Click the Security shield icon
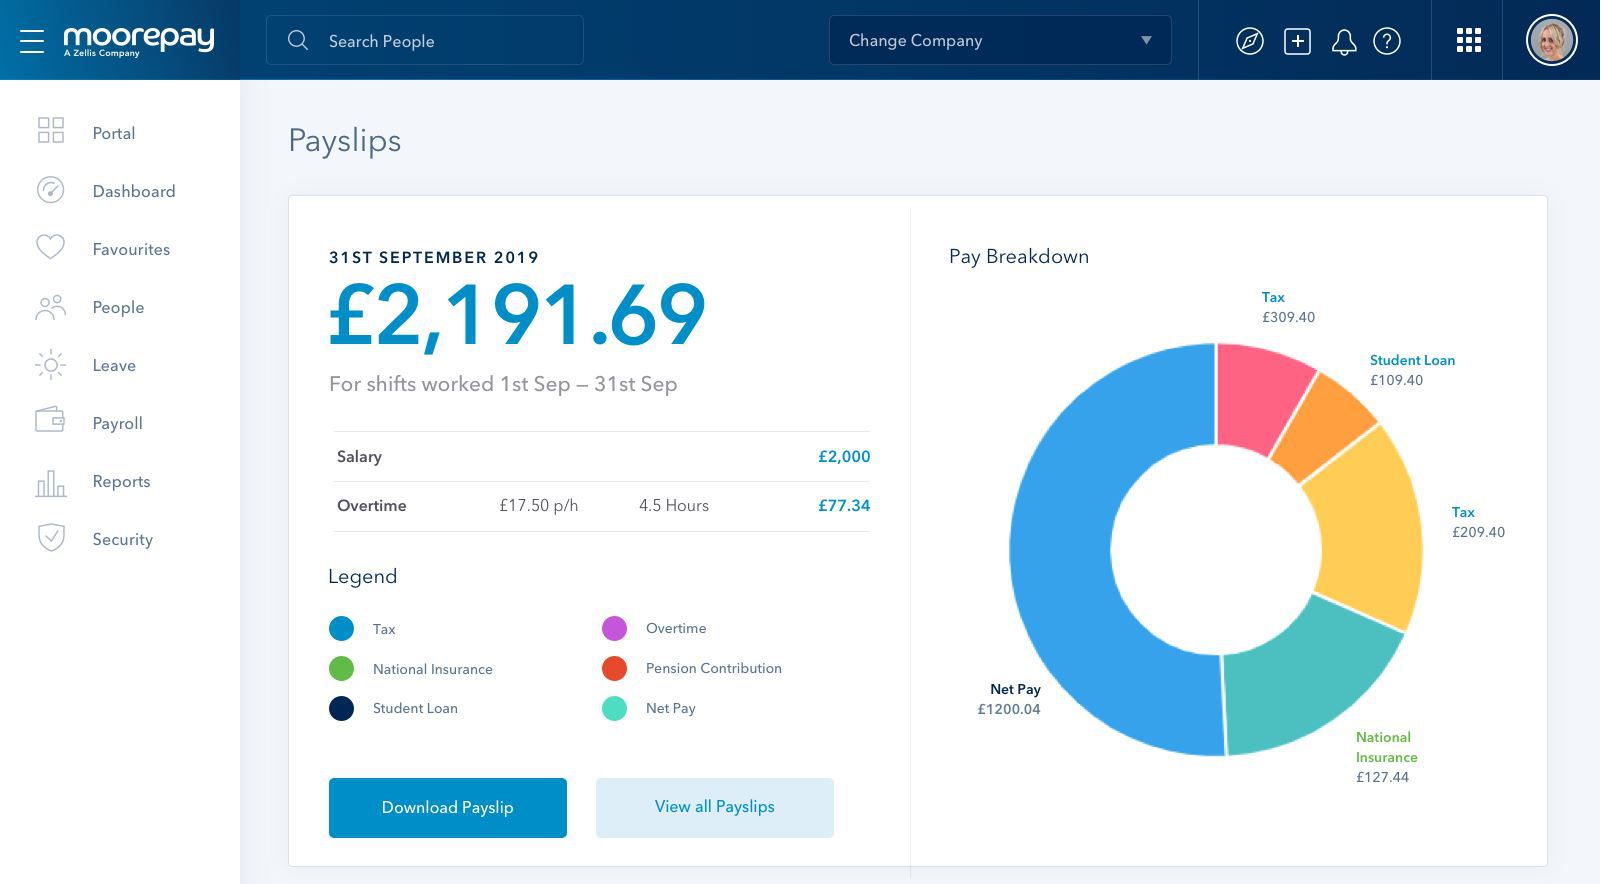This screenshot has width=1601, height=884. point(50,538)
